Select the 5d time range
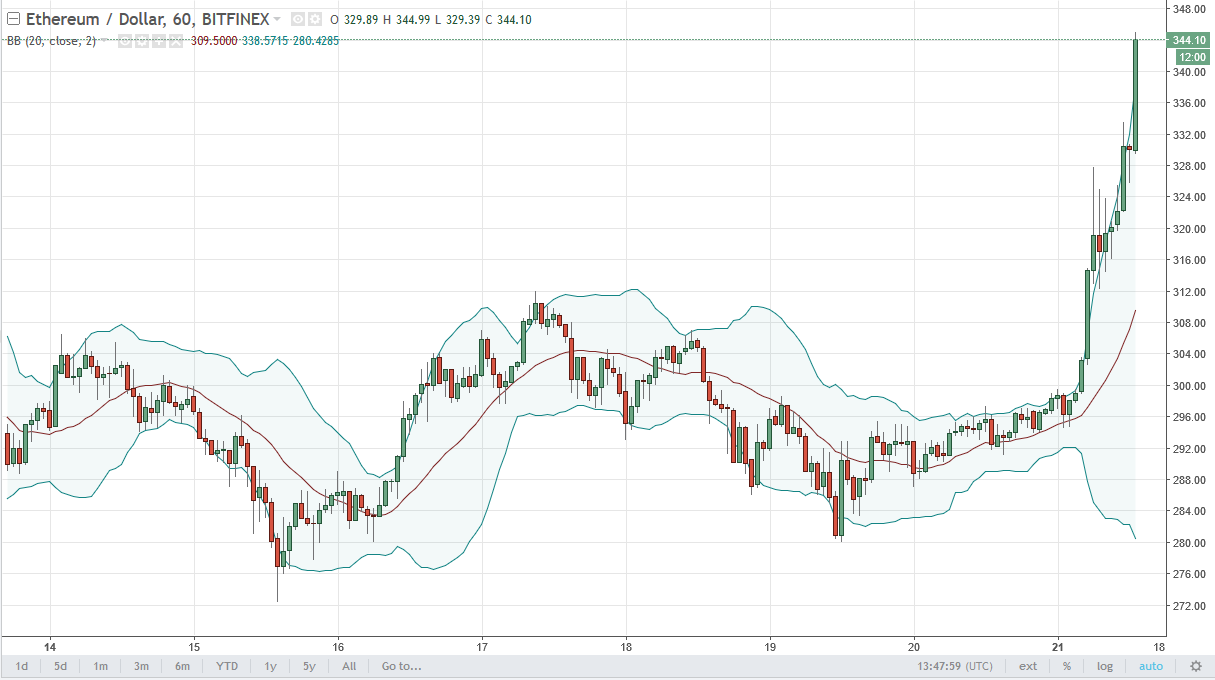 61,666
